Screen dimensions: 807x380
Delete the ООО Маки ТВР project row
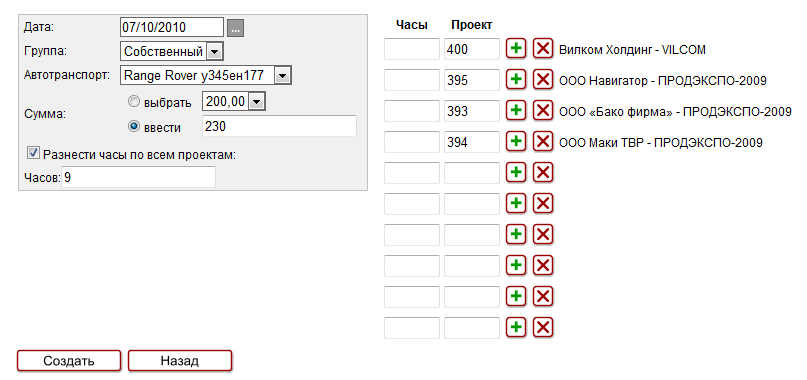point(542,142)
